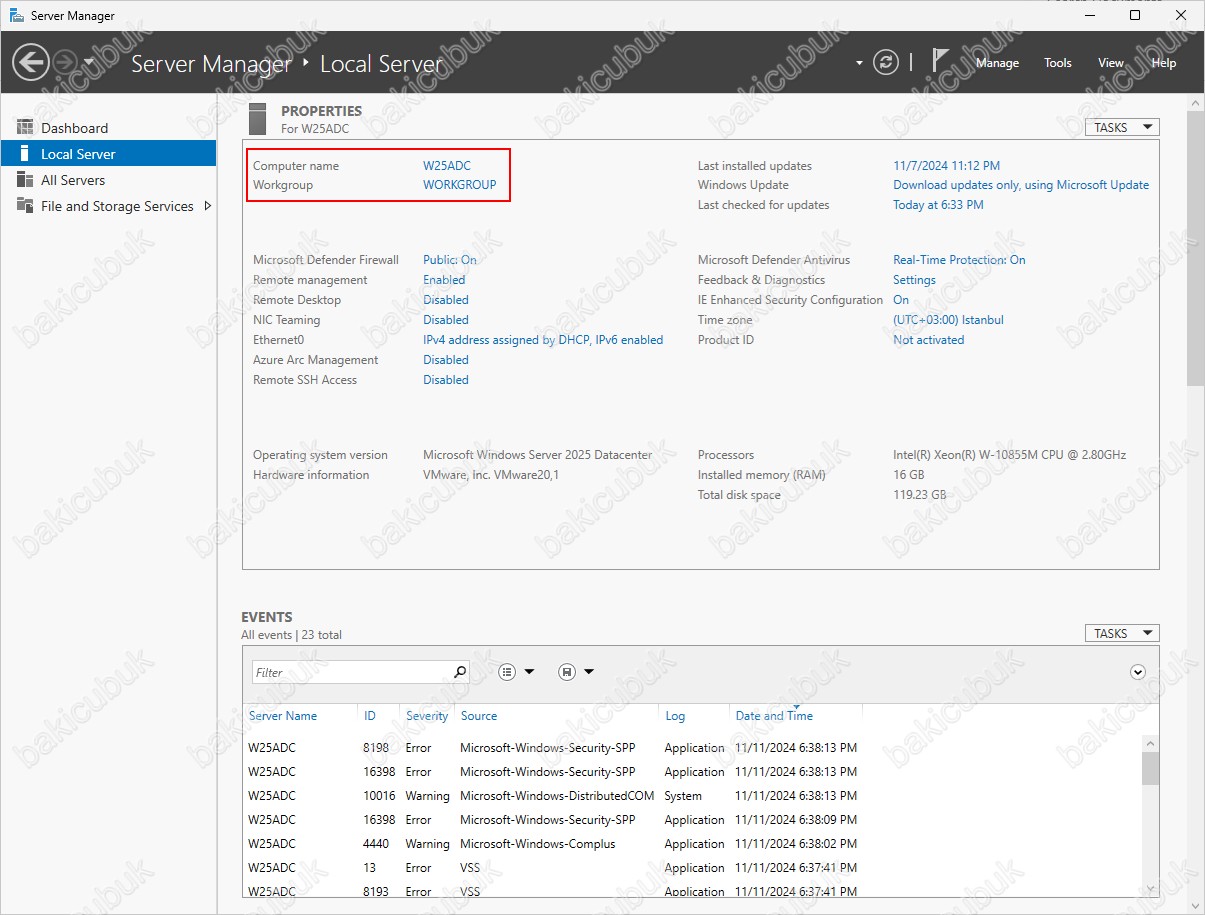Click the Forward navigation arrow

(64, 63)
